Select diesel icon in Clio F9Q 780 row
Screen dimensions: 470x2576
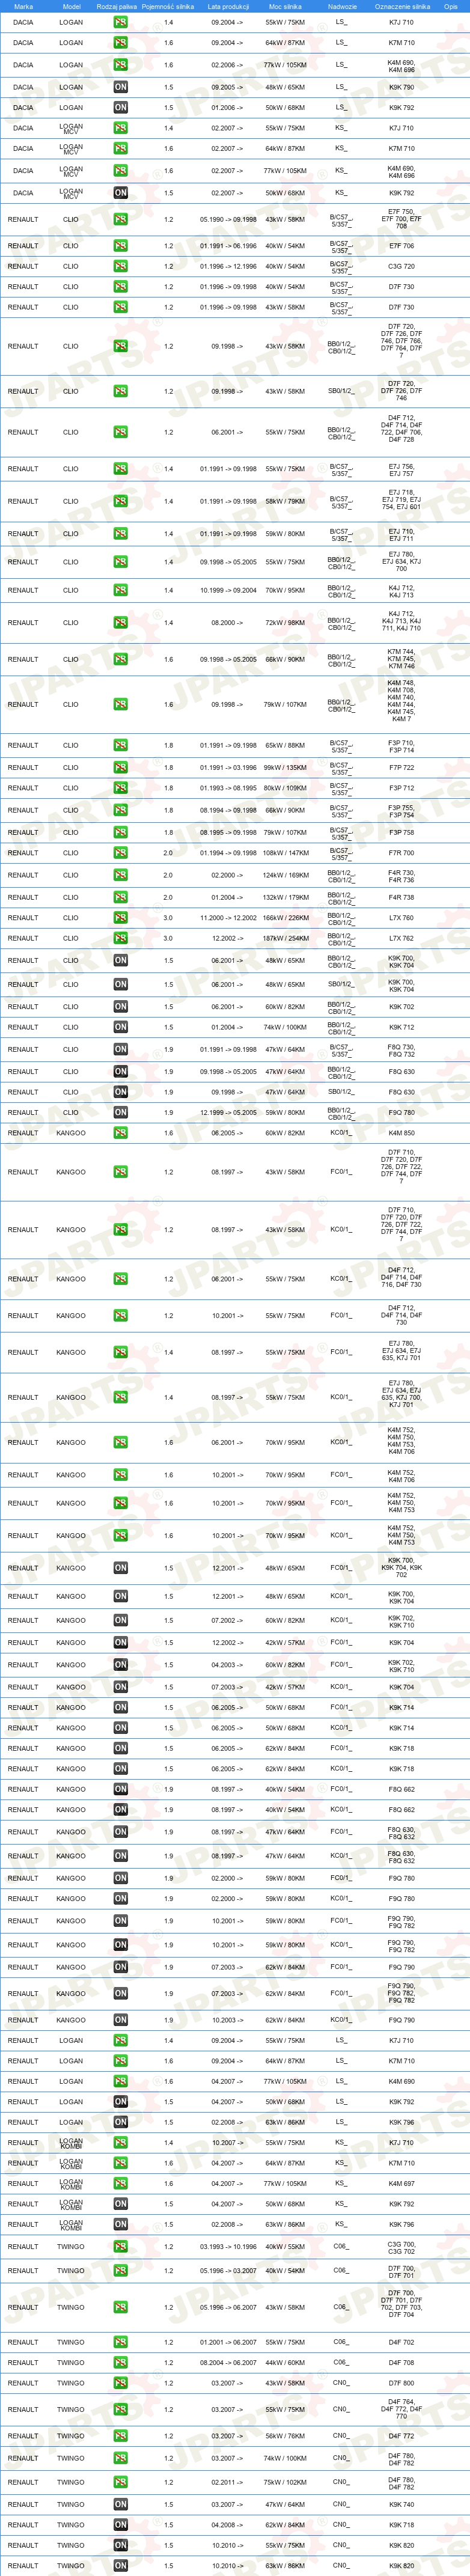pyautogui.click(x=120, y=1112)
